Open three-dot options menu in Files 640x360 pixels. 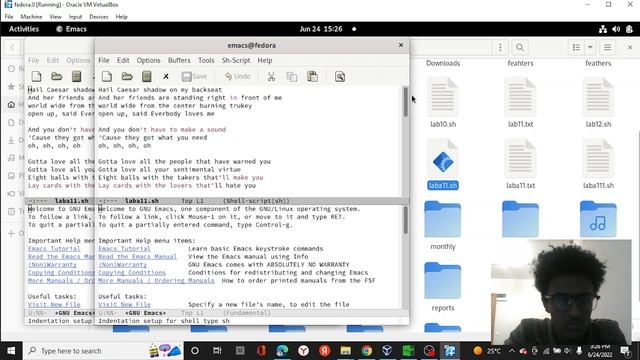500,47
